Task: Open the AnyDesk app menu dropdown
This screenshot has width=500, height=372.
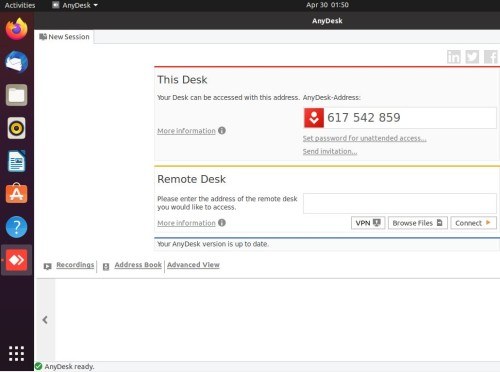Action: 75,5
